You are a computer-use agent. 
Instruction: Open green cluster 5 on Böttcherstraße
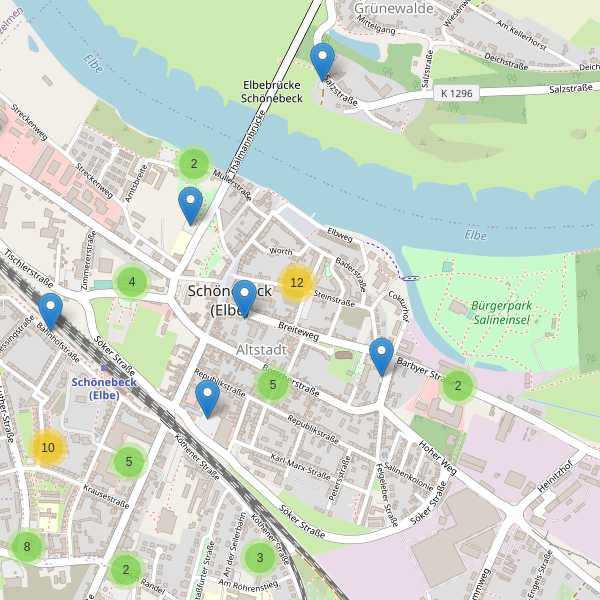pos(272,385)
